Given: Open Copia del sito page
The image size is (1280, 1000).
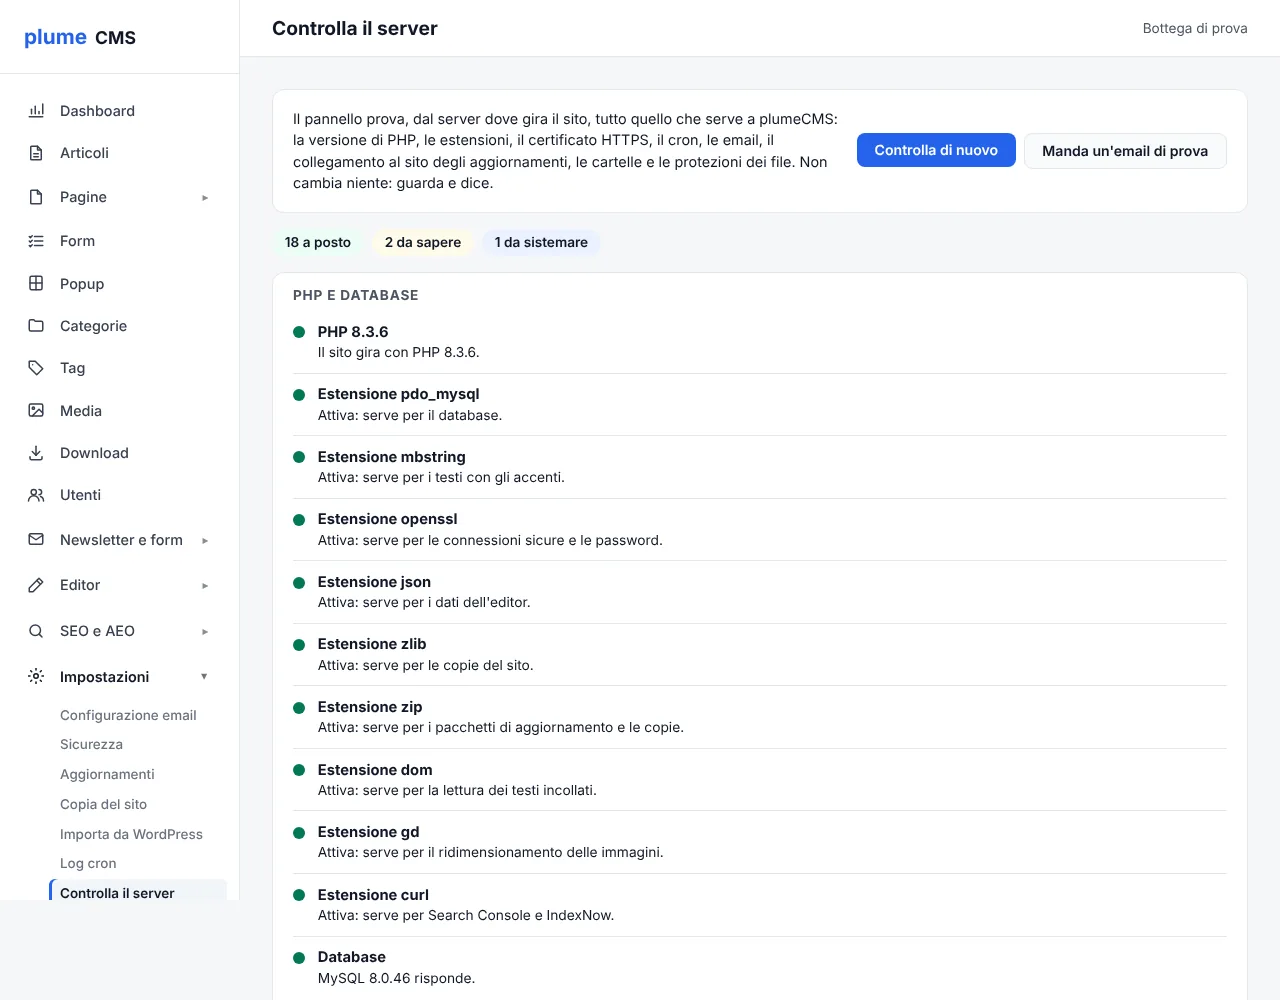Looking at the screenshot, I should (103, 804).
